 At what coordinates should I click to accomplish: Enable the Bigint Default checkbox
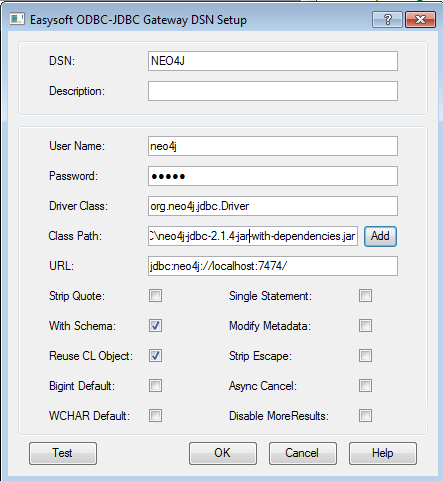[155, 386]
